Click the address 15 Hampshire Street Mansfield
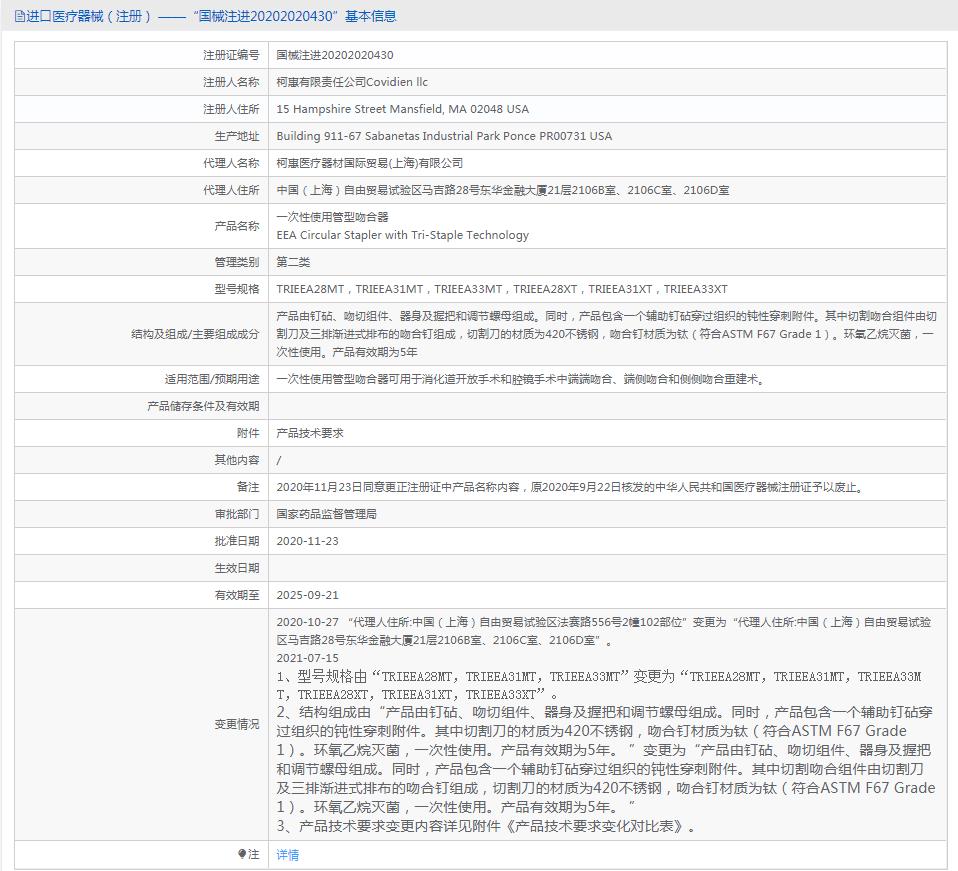This screenshot has width=958, height=871. [403, 109]
